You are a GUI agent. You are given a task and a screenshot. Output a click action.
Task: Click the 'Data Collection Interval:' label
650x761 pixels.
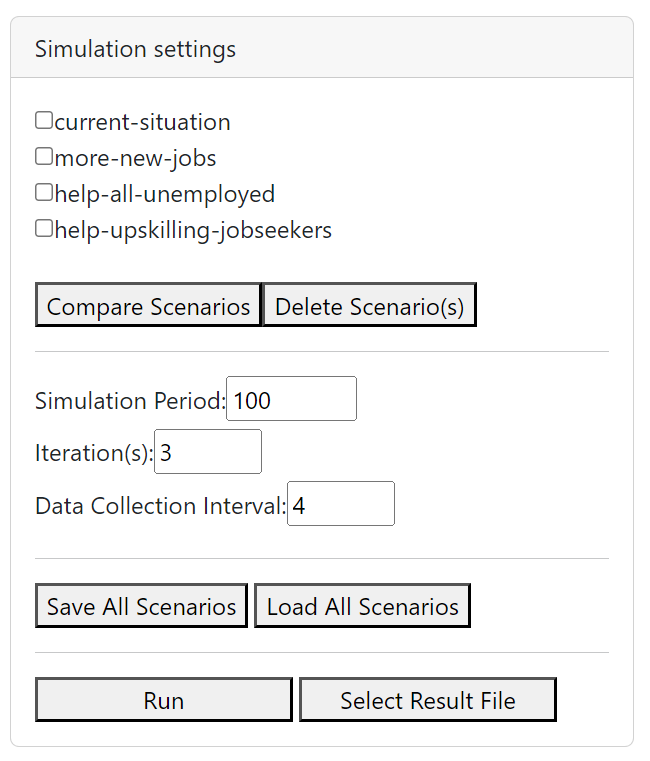coord(160,506)
